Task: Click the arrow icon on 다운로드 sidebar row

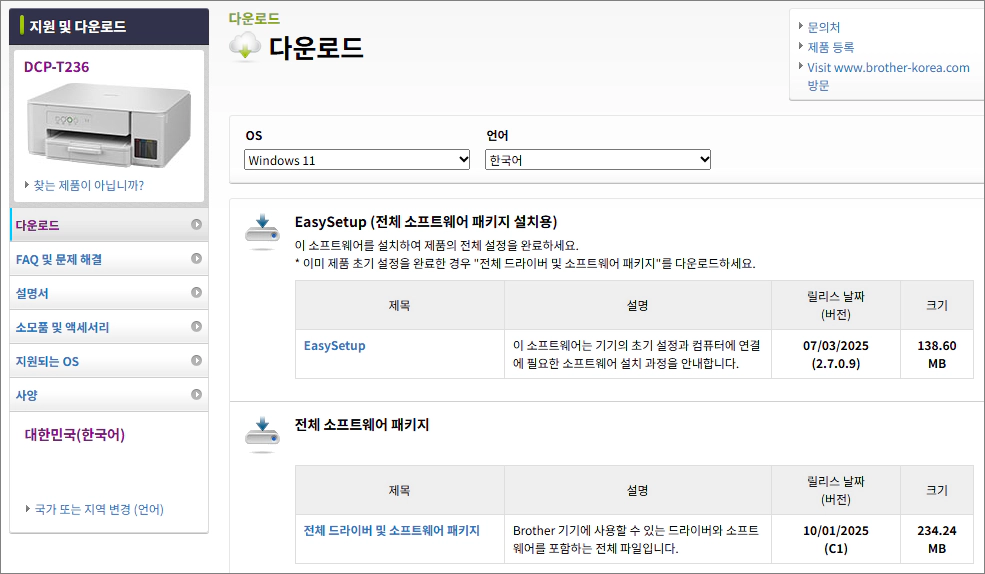Action: 197,224
